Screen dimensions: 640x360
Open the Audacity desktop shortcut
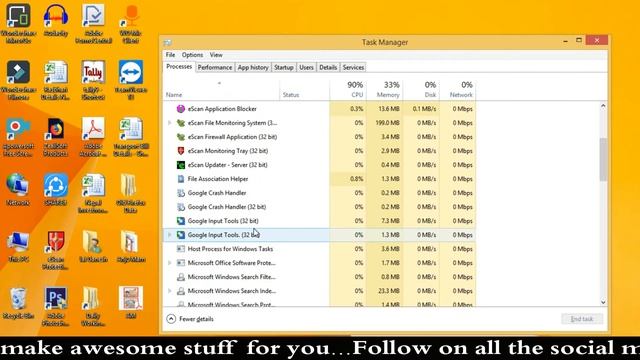coord(56,20)
